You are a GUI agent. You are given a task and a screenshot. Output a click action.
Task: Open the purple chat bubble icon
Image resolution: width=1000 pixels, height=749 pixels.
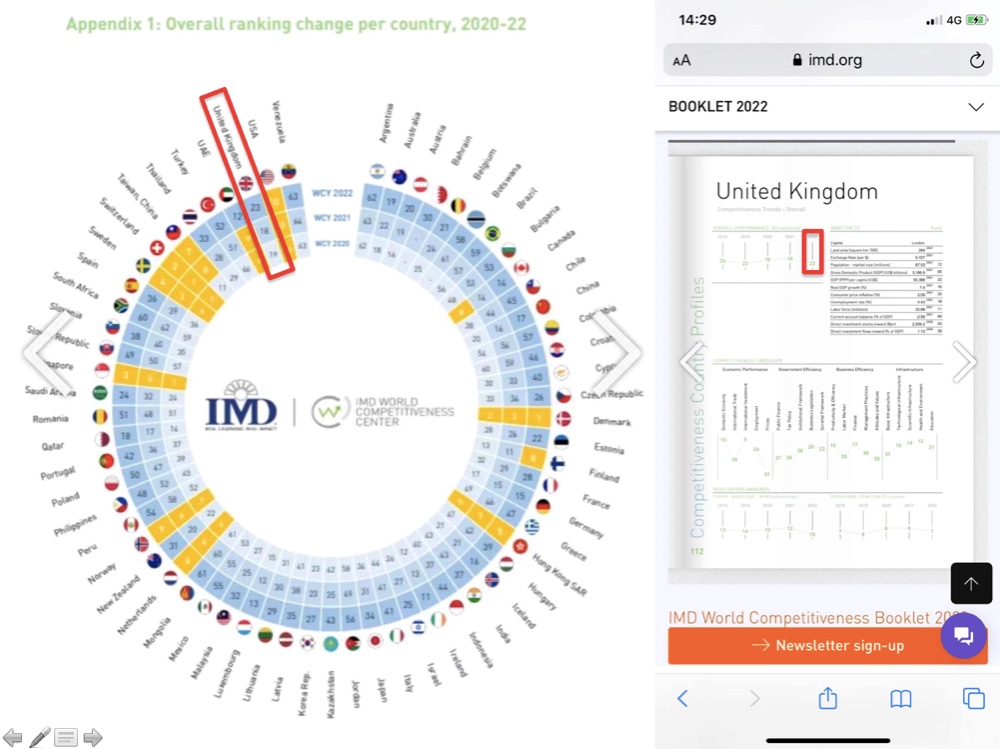tap(963, 636)
